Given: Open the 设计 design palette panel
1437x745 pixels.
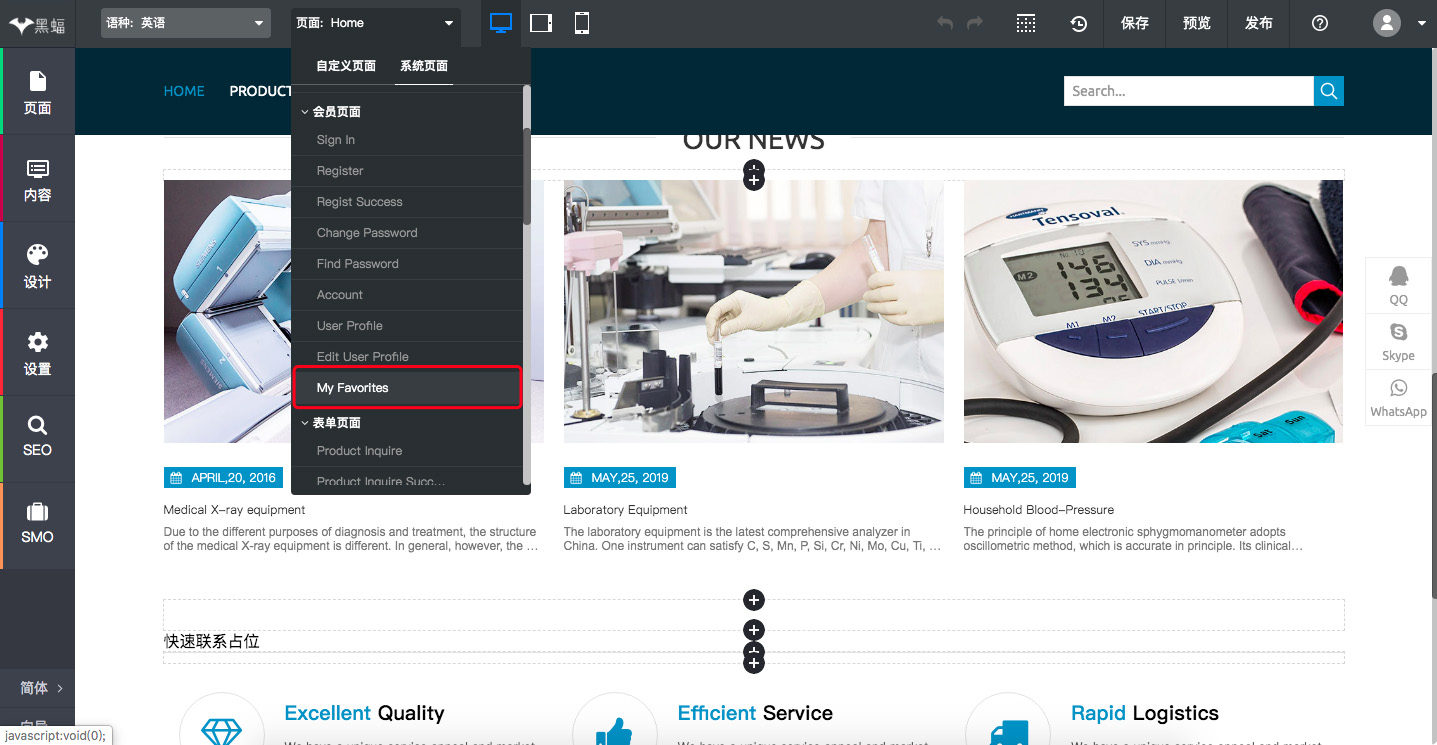Looking at the screenshot, I should [x=37, y=266].
